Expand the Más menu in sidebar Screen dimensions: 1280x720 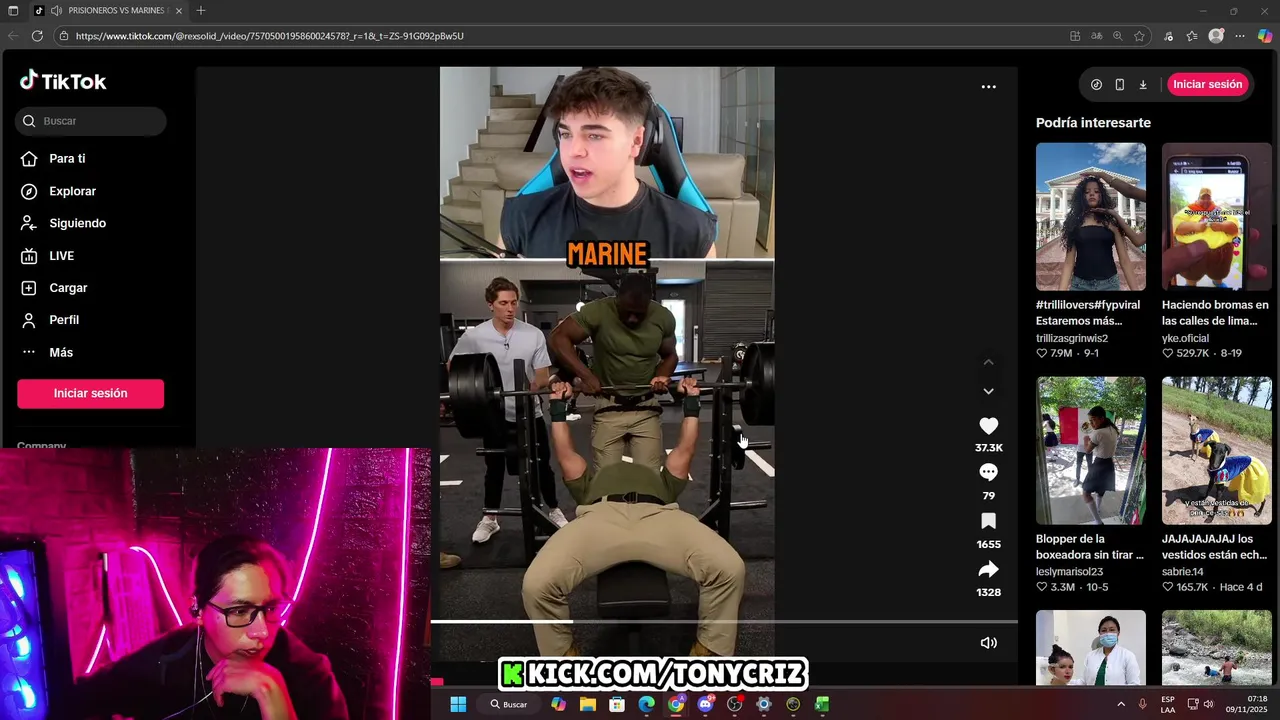(x=61, y=352)
